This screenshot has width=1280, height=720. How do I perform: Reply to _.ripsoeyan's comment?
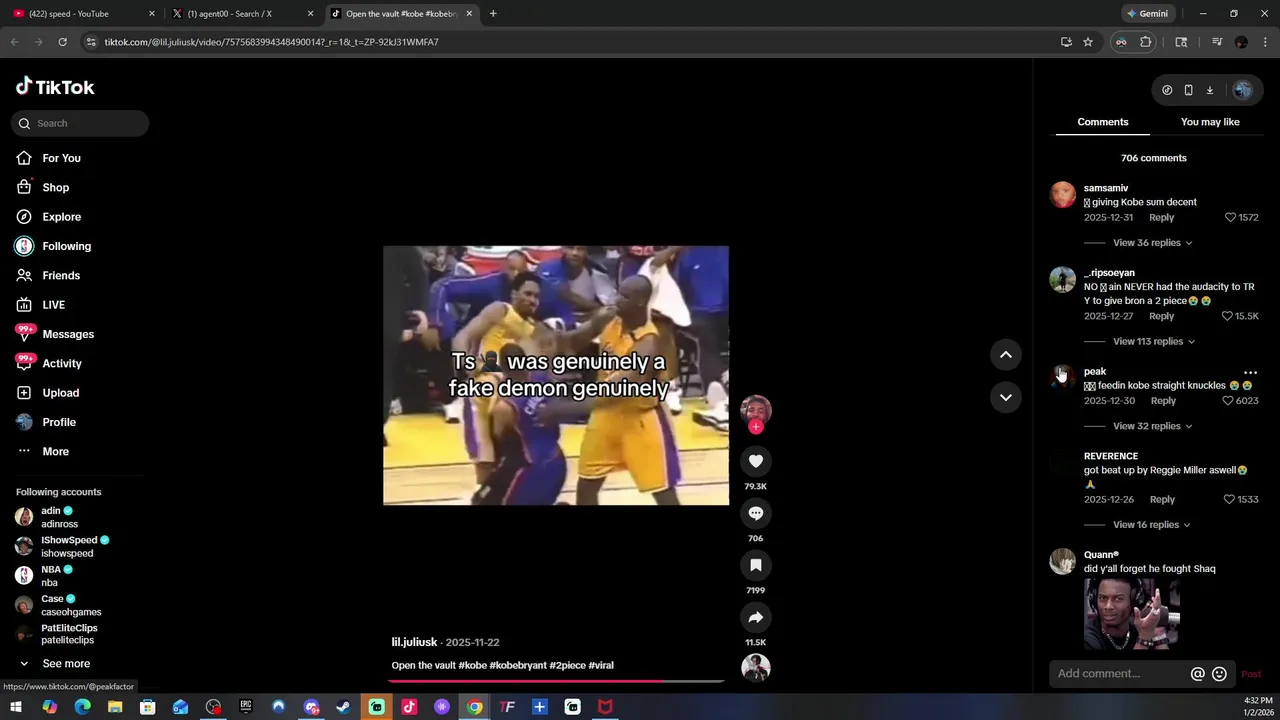(1161, 316)
